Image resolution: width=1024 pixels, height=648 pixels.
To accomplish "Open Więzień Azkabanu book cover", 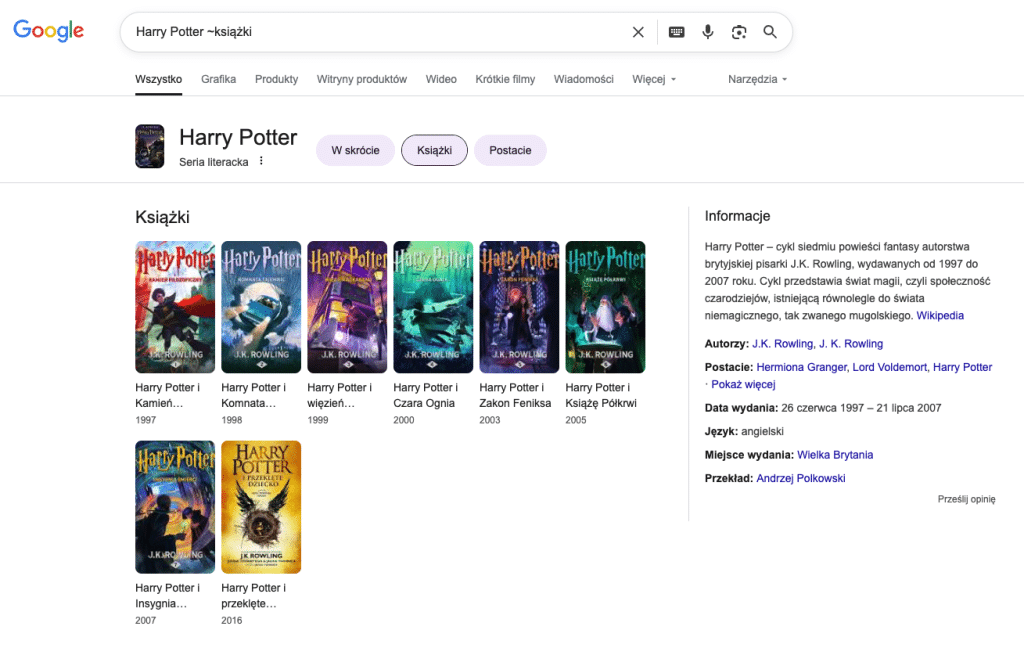I will [347, 307].
